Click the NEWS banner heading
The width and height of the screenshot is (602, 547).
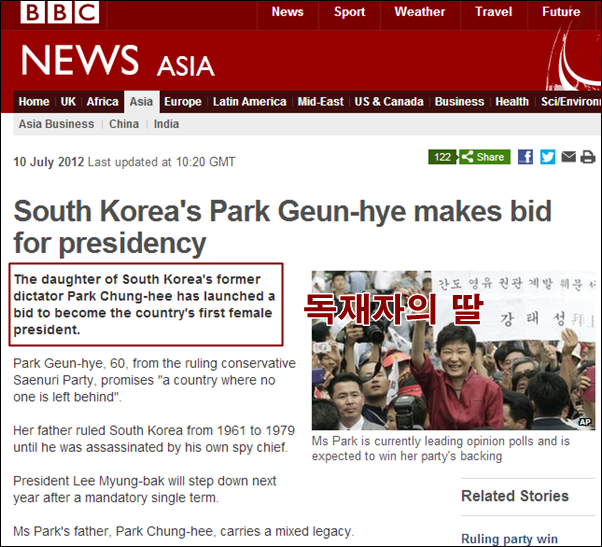pos(79,60)
